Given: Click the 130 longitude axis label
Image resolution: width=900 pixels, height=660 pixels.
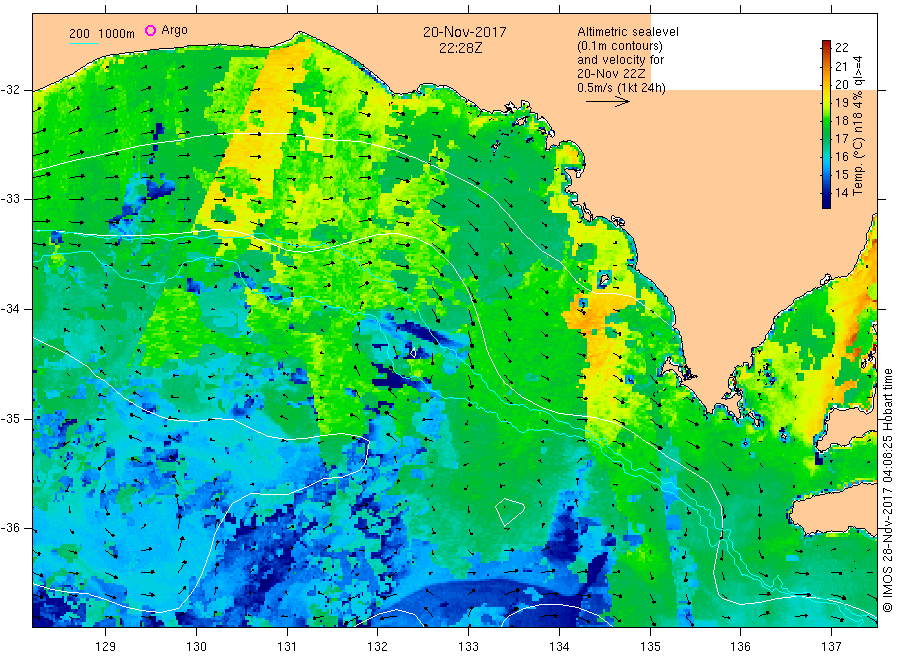Looking at the screenshot, I should coord(196,646).
